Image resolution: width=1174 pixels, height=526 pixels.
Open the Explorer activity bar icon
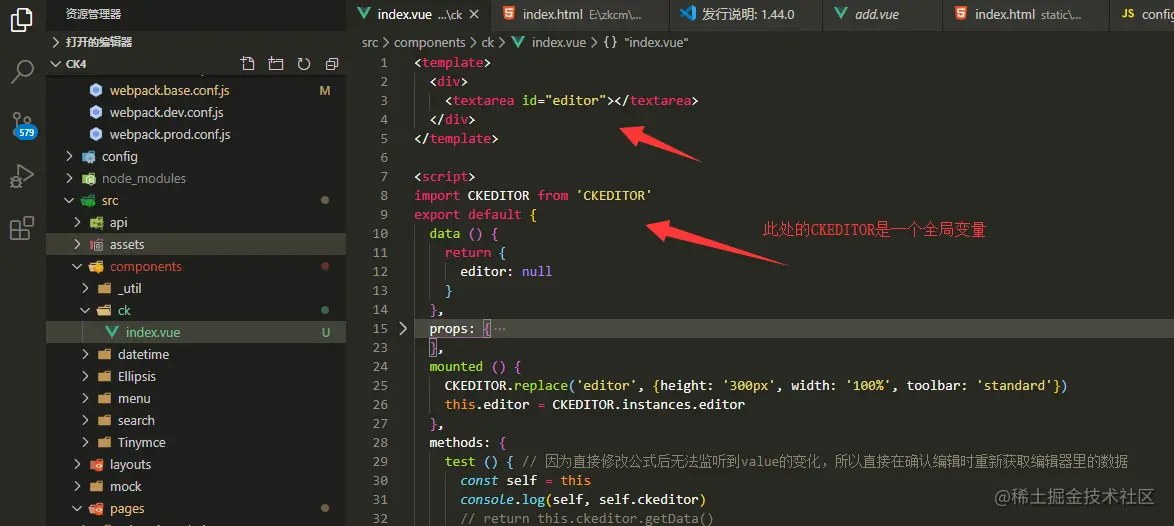tap(22, 19)
